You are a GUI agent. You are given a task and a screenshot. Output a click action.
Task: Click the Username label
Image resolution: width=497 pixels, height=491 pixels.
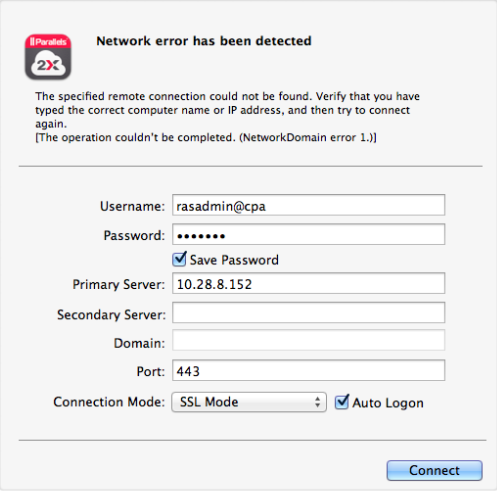pos(133,206)
